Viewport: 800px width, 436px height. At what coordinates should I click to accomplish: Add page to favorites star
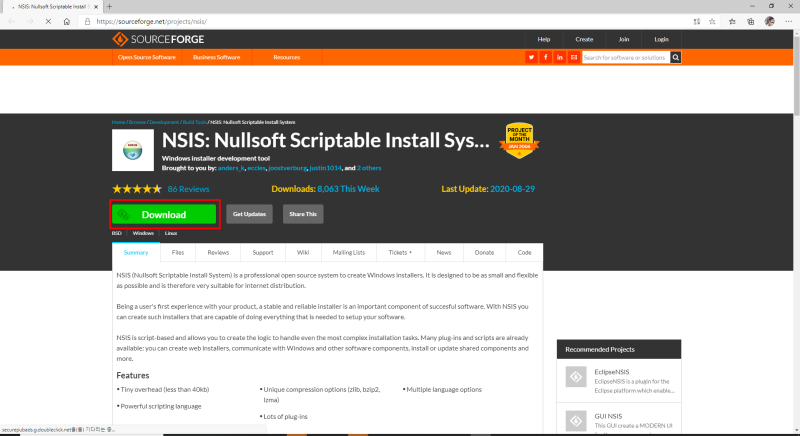click(x=712, y=21)
